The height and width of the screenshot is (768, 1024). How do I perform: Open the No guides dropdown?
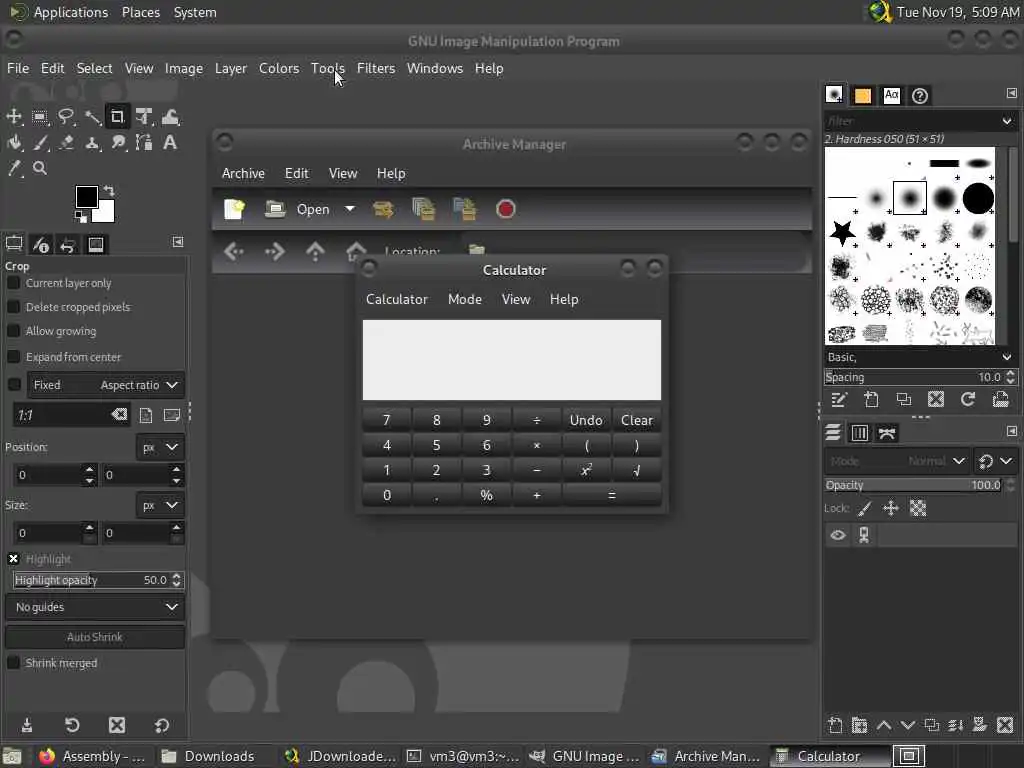[x=95, y=607]
